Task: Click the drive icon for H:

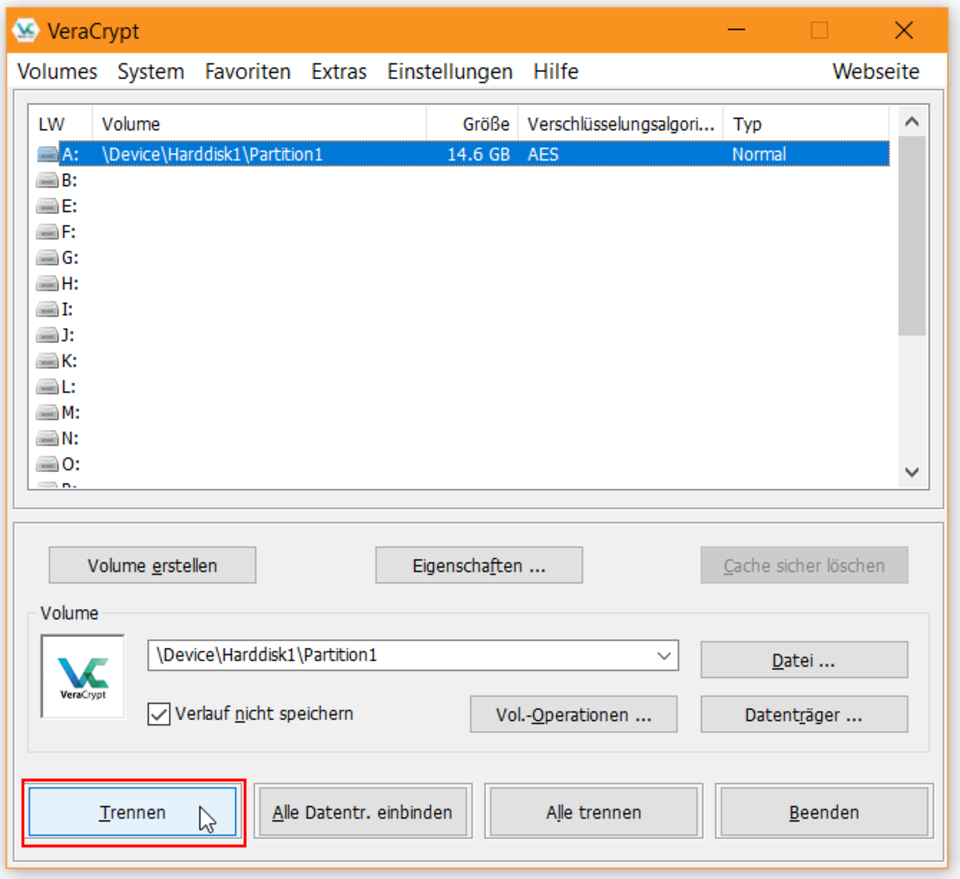Action: (48, 283)
